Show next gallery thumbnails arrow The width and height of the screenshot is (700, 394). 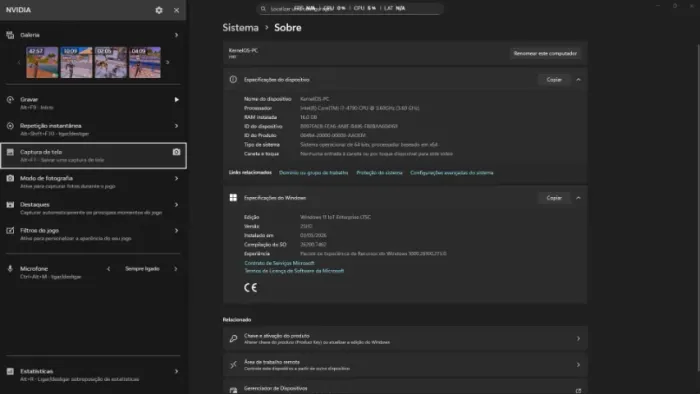coord(168,62)
